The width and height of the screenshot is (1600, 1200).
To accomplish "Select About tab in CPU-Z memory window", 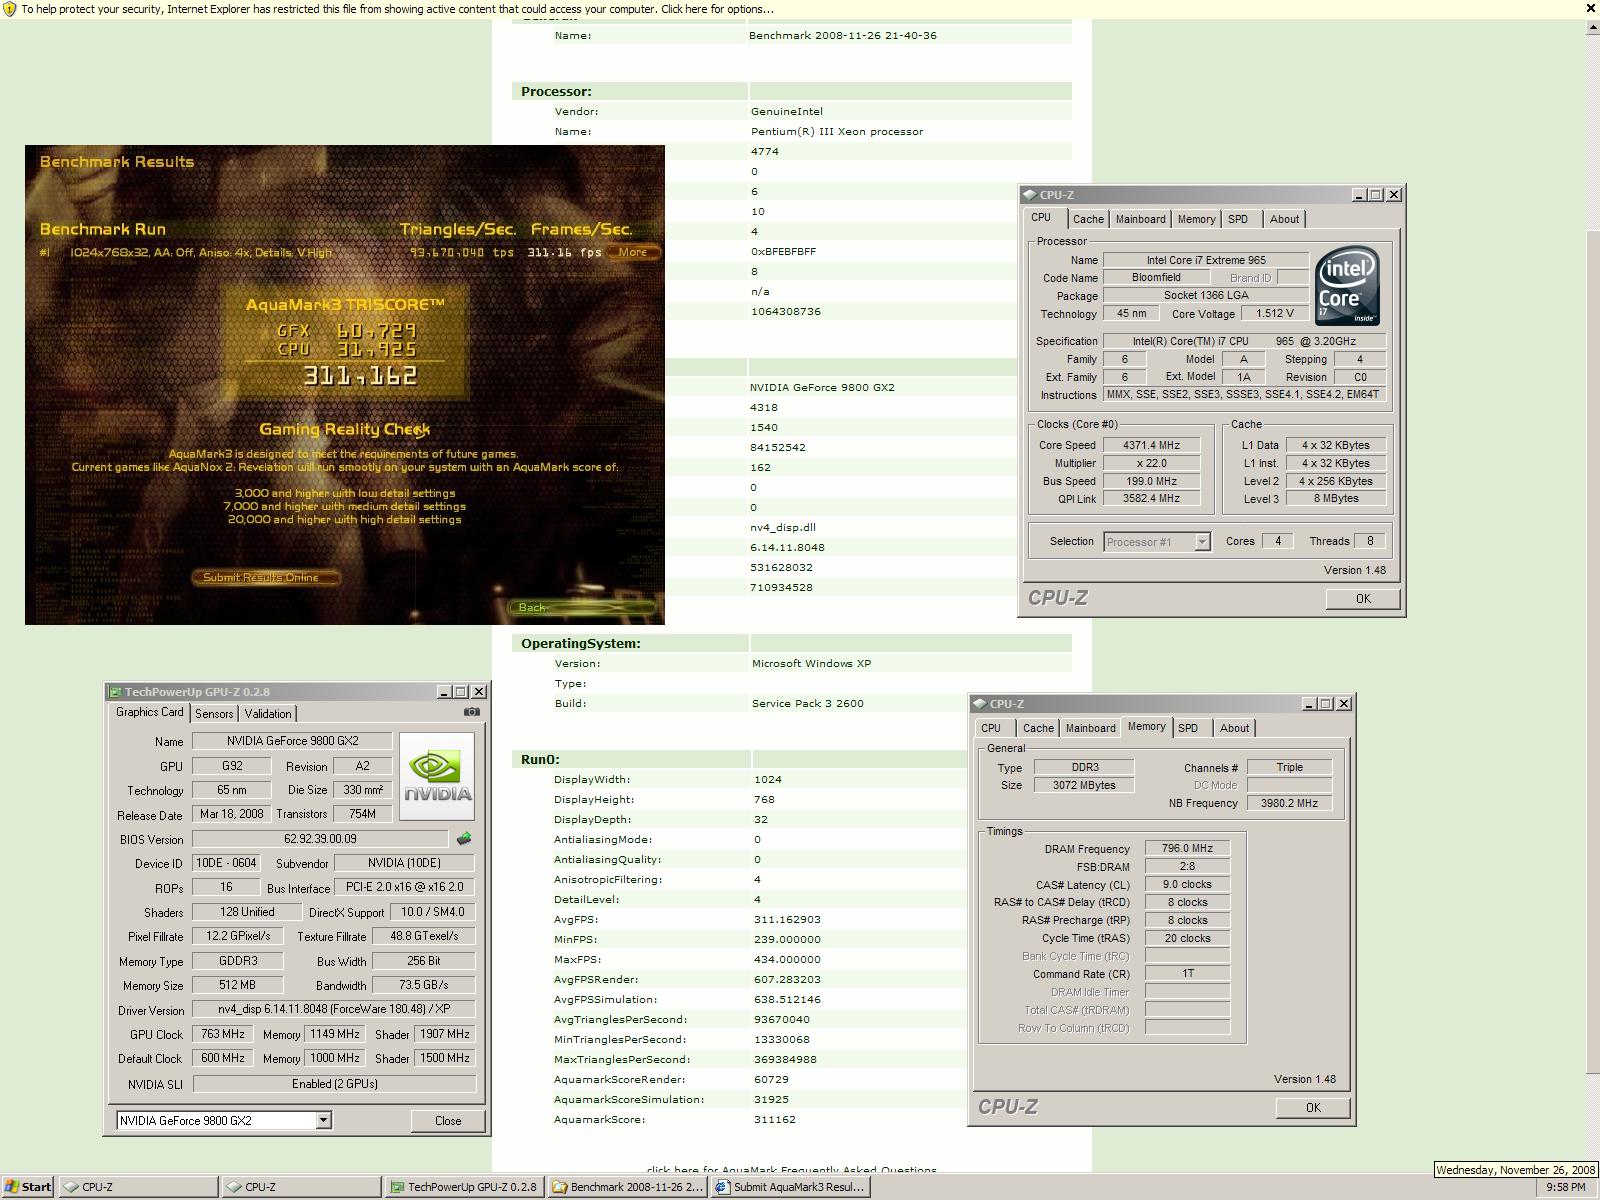I will 1234,728.
